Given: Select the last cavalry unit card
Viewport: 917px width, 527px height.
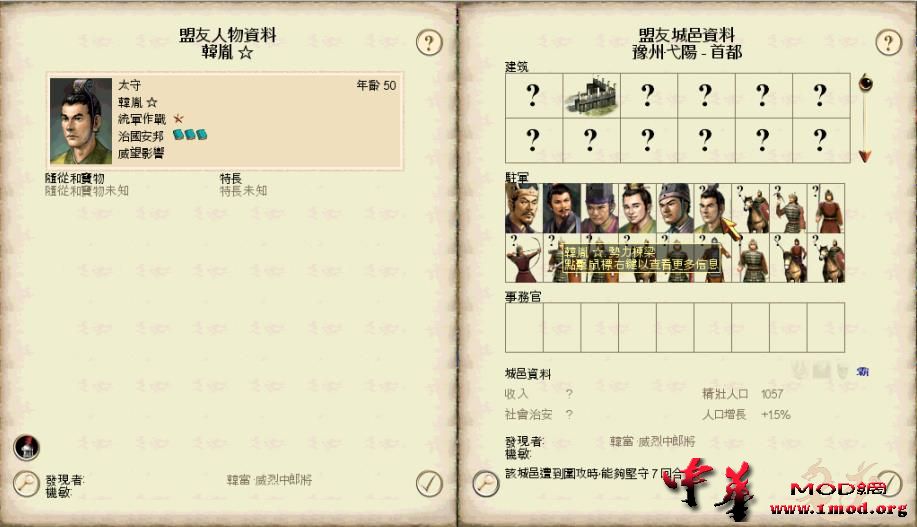Looking at the screenshot, I should coord(827,258).
